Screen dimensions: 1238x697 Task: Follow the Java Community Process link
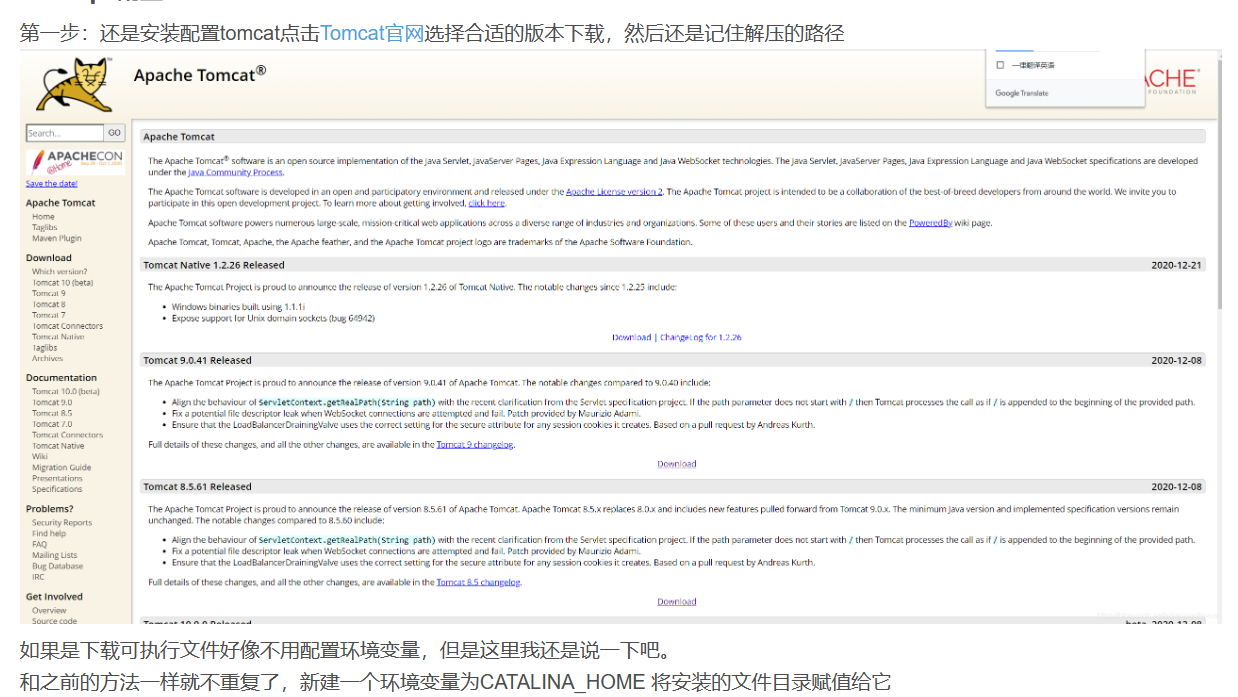(x=236, y=172)
